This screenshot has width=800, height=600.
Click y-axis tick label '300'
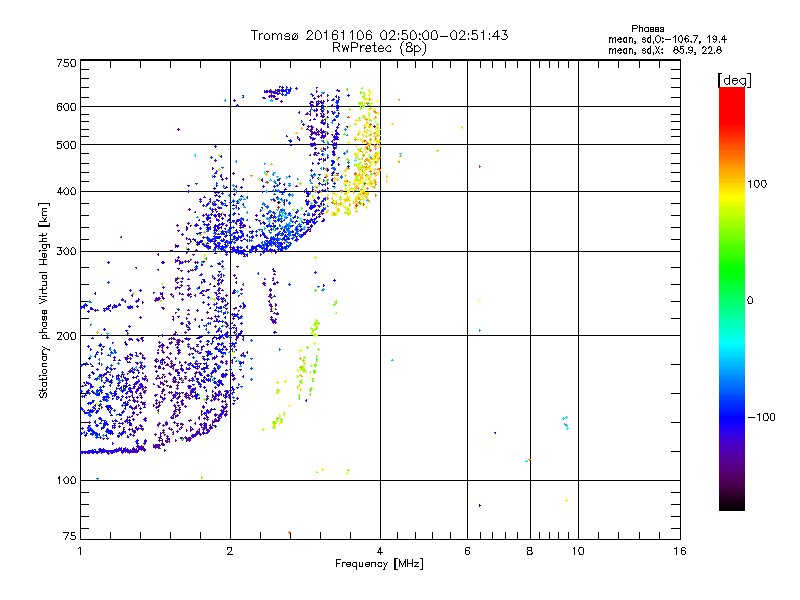click(66, 252)
